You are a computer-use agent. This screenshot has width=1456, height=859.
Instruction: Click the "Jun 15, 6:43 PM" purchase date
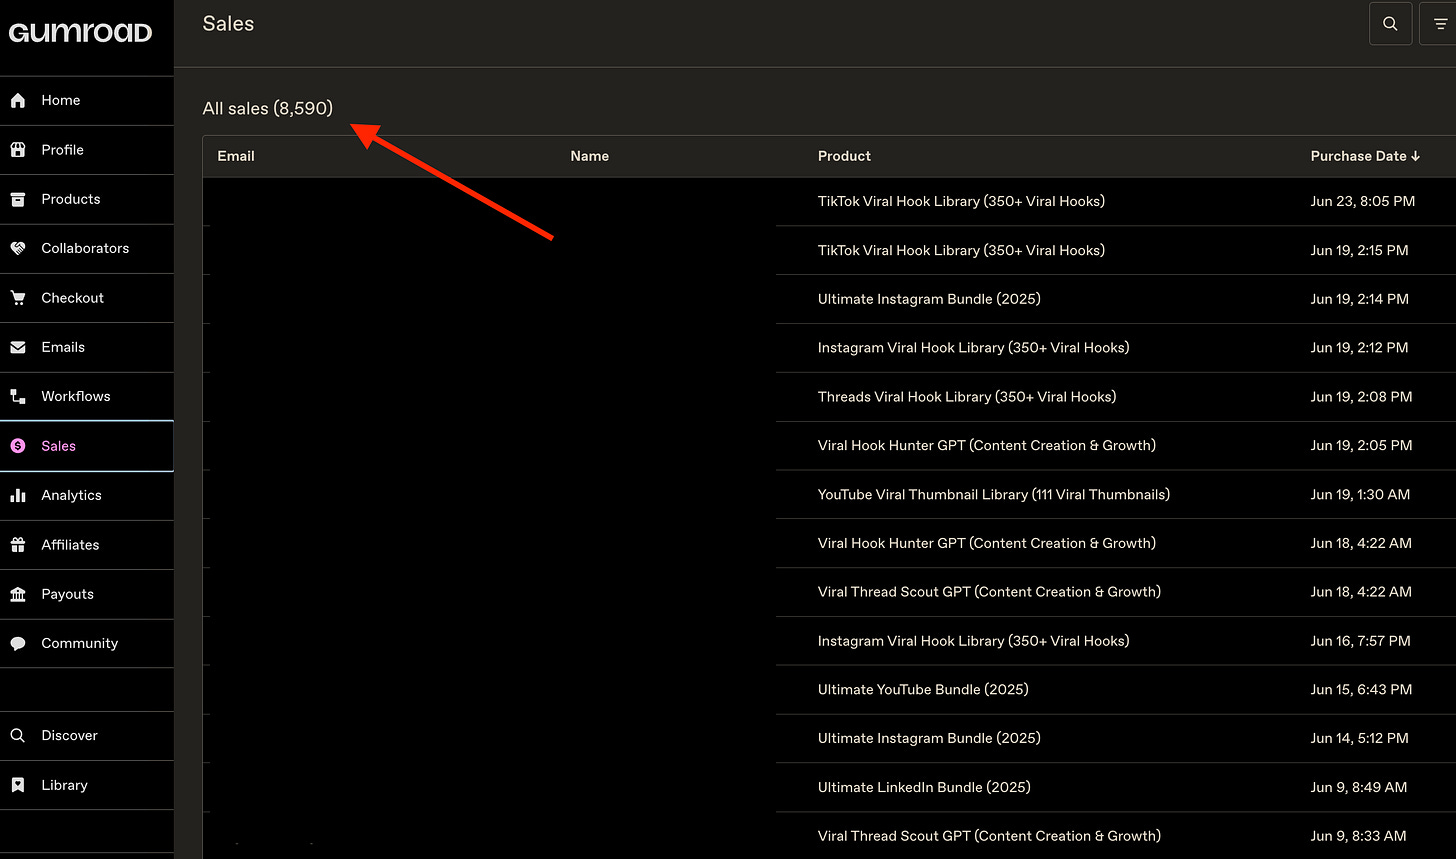click(x=1361, y=689)
